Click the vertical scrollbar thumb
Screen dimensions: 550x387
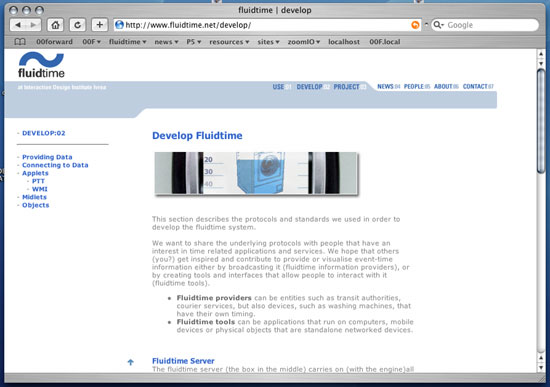click(541, 120)
